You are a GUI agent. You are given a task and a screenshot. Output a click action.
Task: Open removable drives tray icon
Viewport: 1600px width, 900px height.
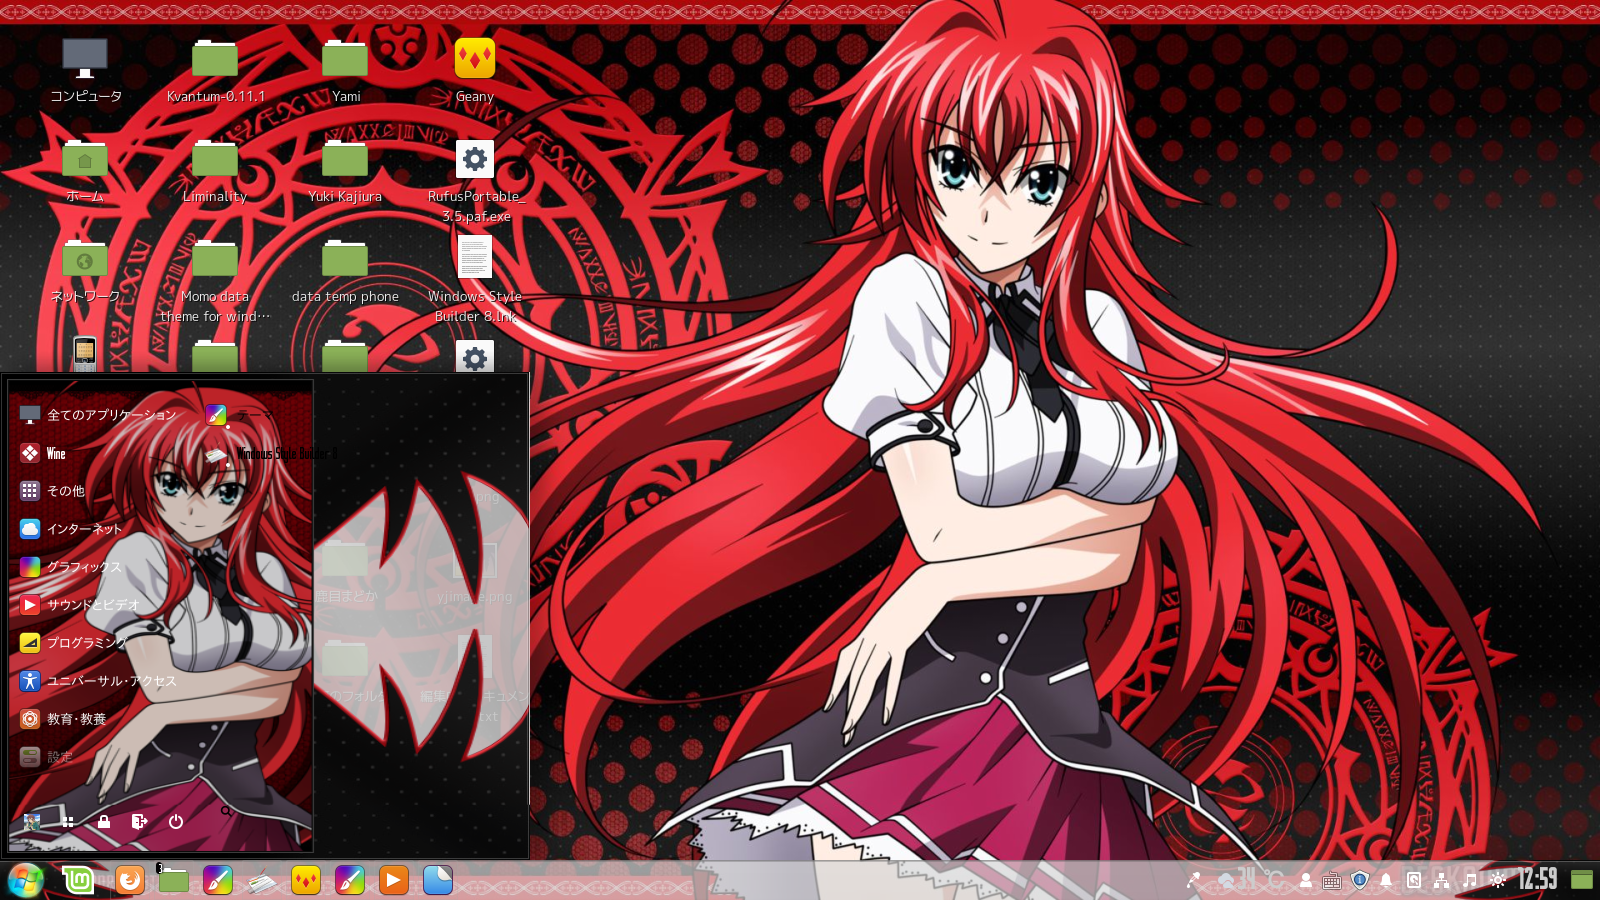tap(1414, 880)
